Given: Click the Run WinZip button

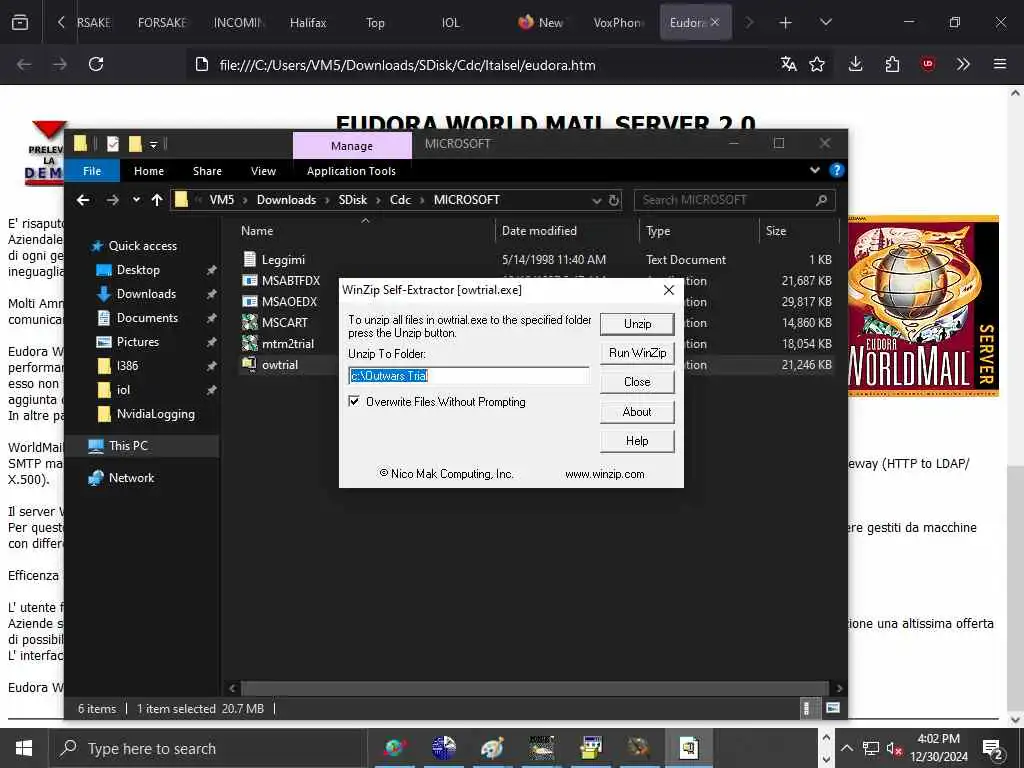Looking at the screenshot, I should point(637,353).
